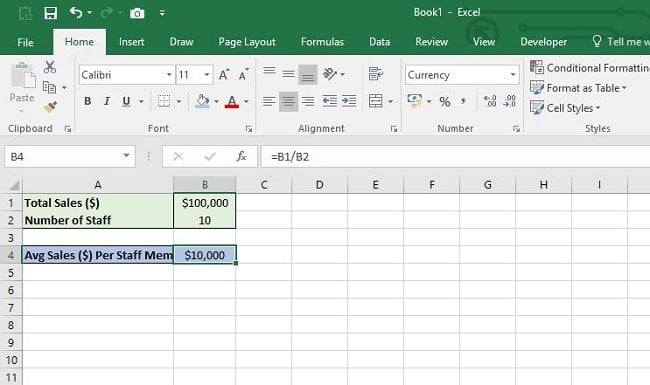The image size is (650, 385).
Task: Open the fill color palette arrow
Action: click(x=216, y=102)
